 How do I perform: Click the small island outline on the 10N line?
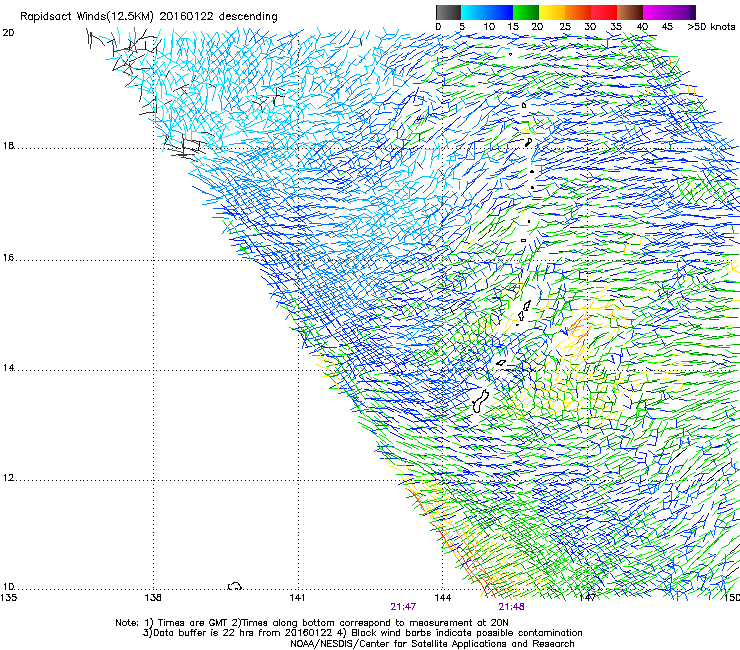tap(235, 586)
